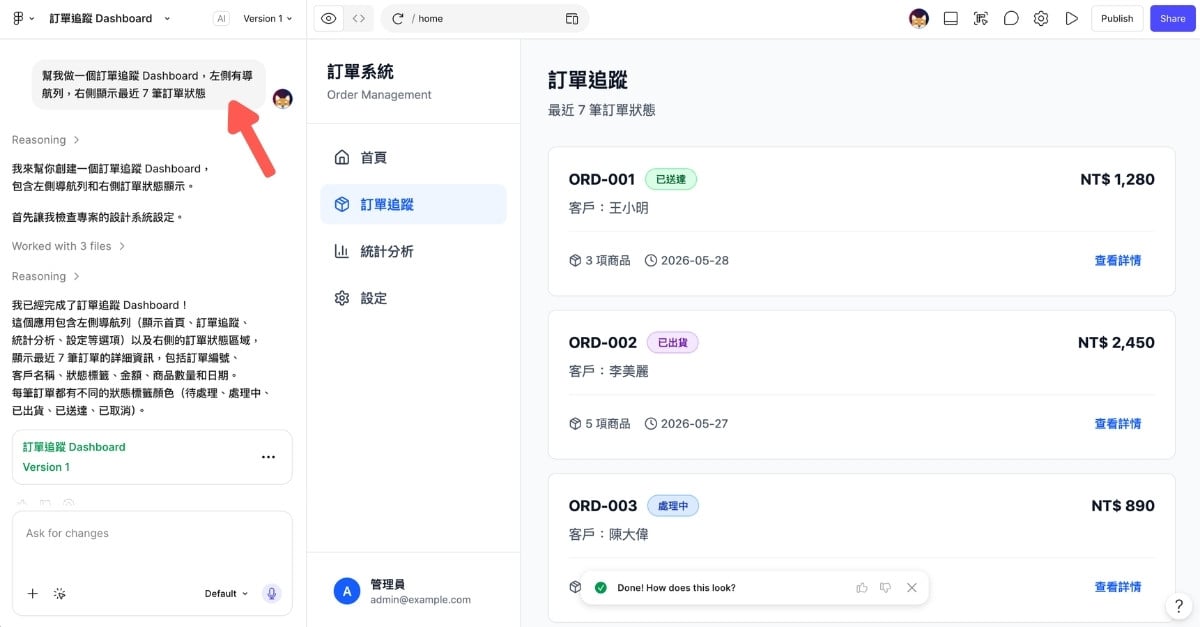Click the 2026-05-28 date
This screenshot has width=1200, height=627.
point(694,260)
